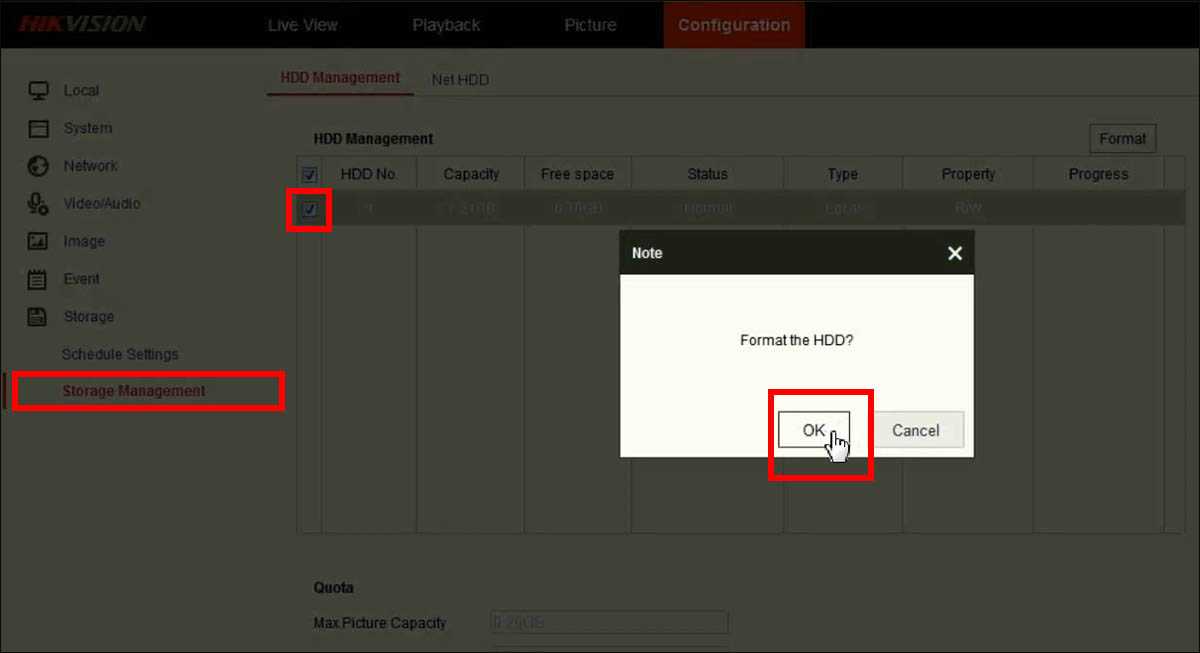Screen dimensions: 1200x653
Task: Click the Max.Picture Capacity field
Action: [609, 622]
